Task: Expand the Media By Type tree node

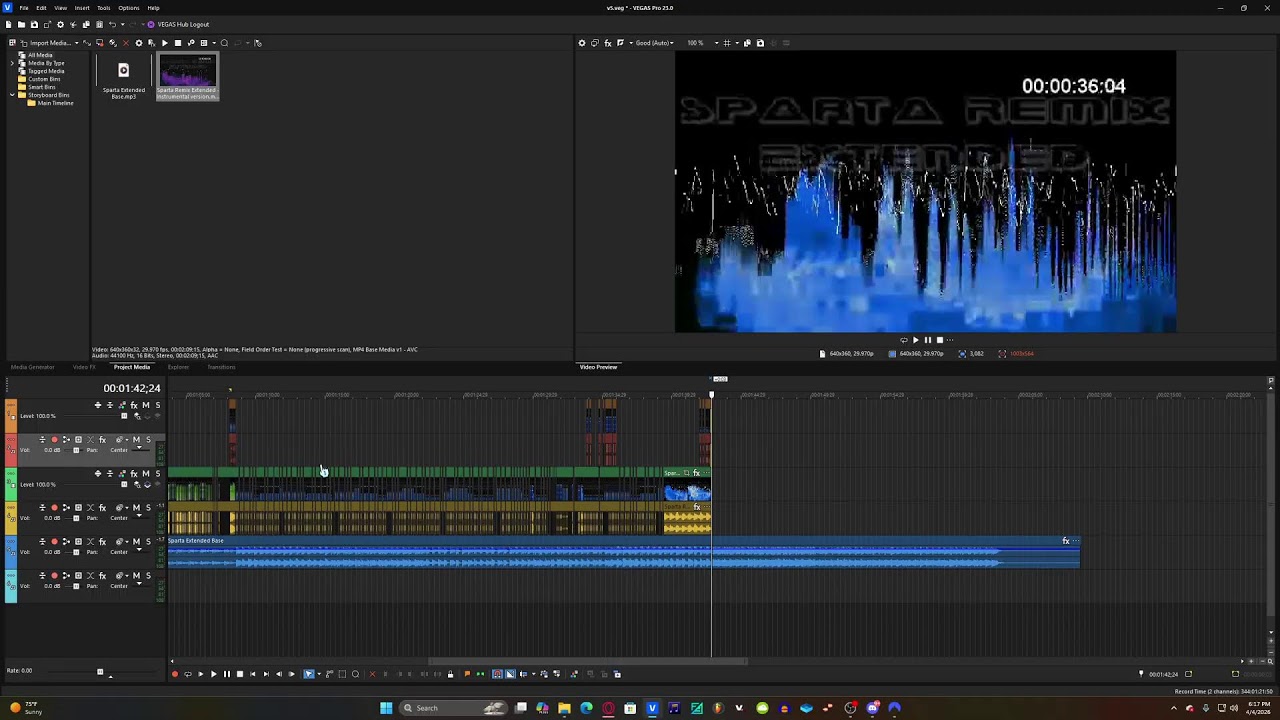Action: pos(12,63)
